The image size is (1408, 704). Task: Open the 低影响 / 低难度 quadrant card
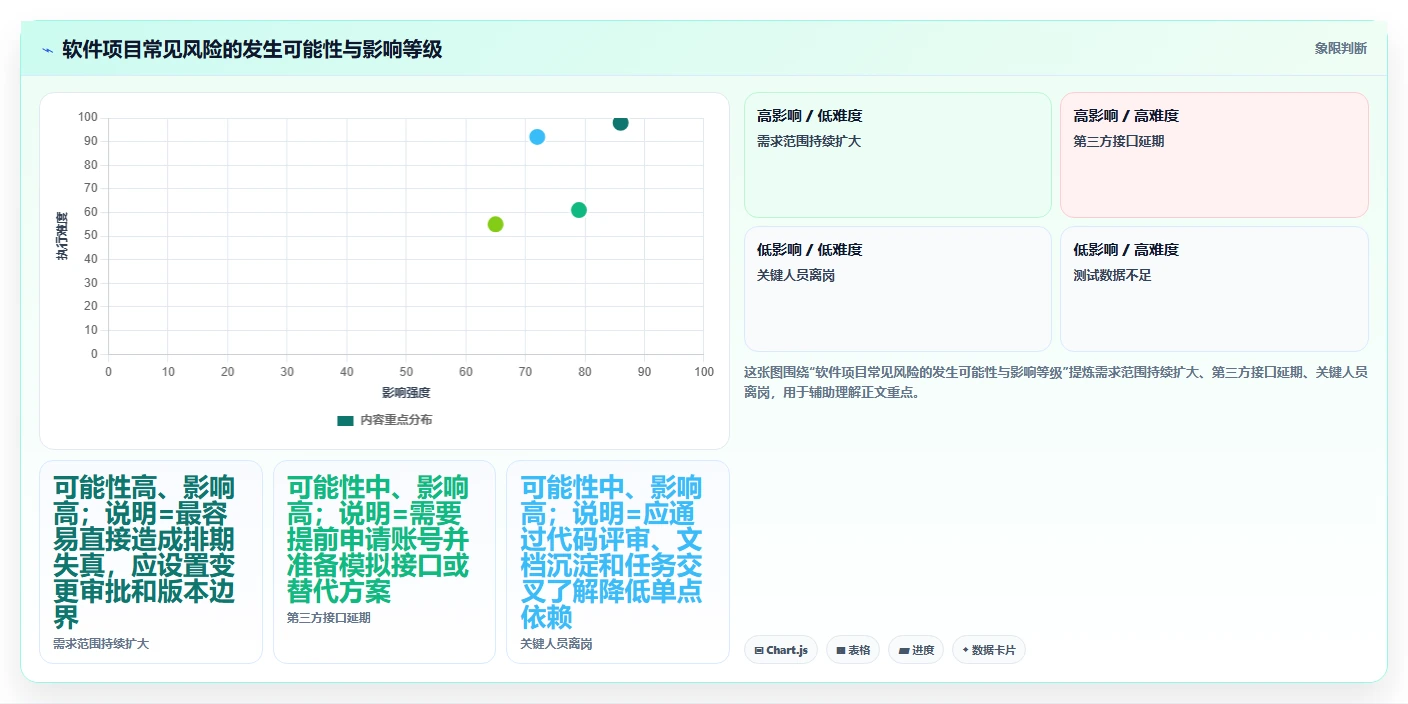coord(898,289)
